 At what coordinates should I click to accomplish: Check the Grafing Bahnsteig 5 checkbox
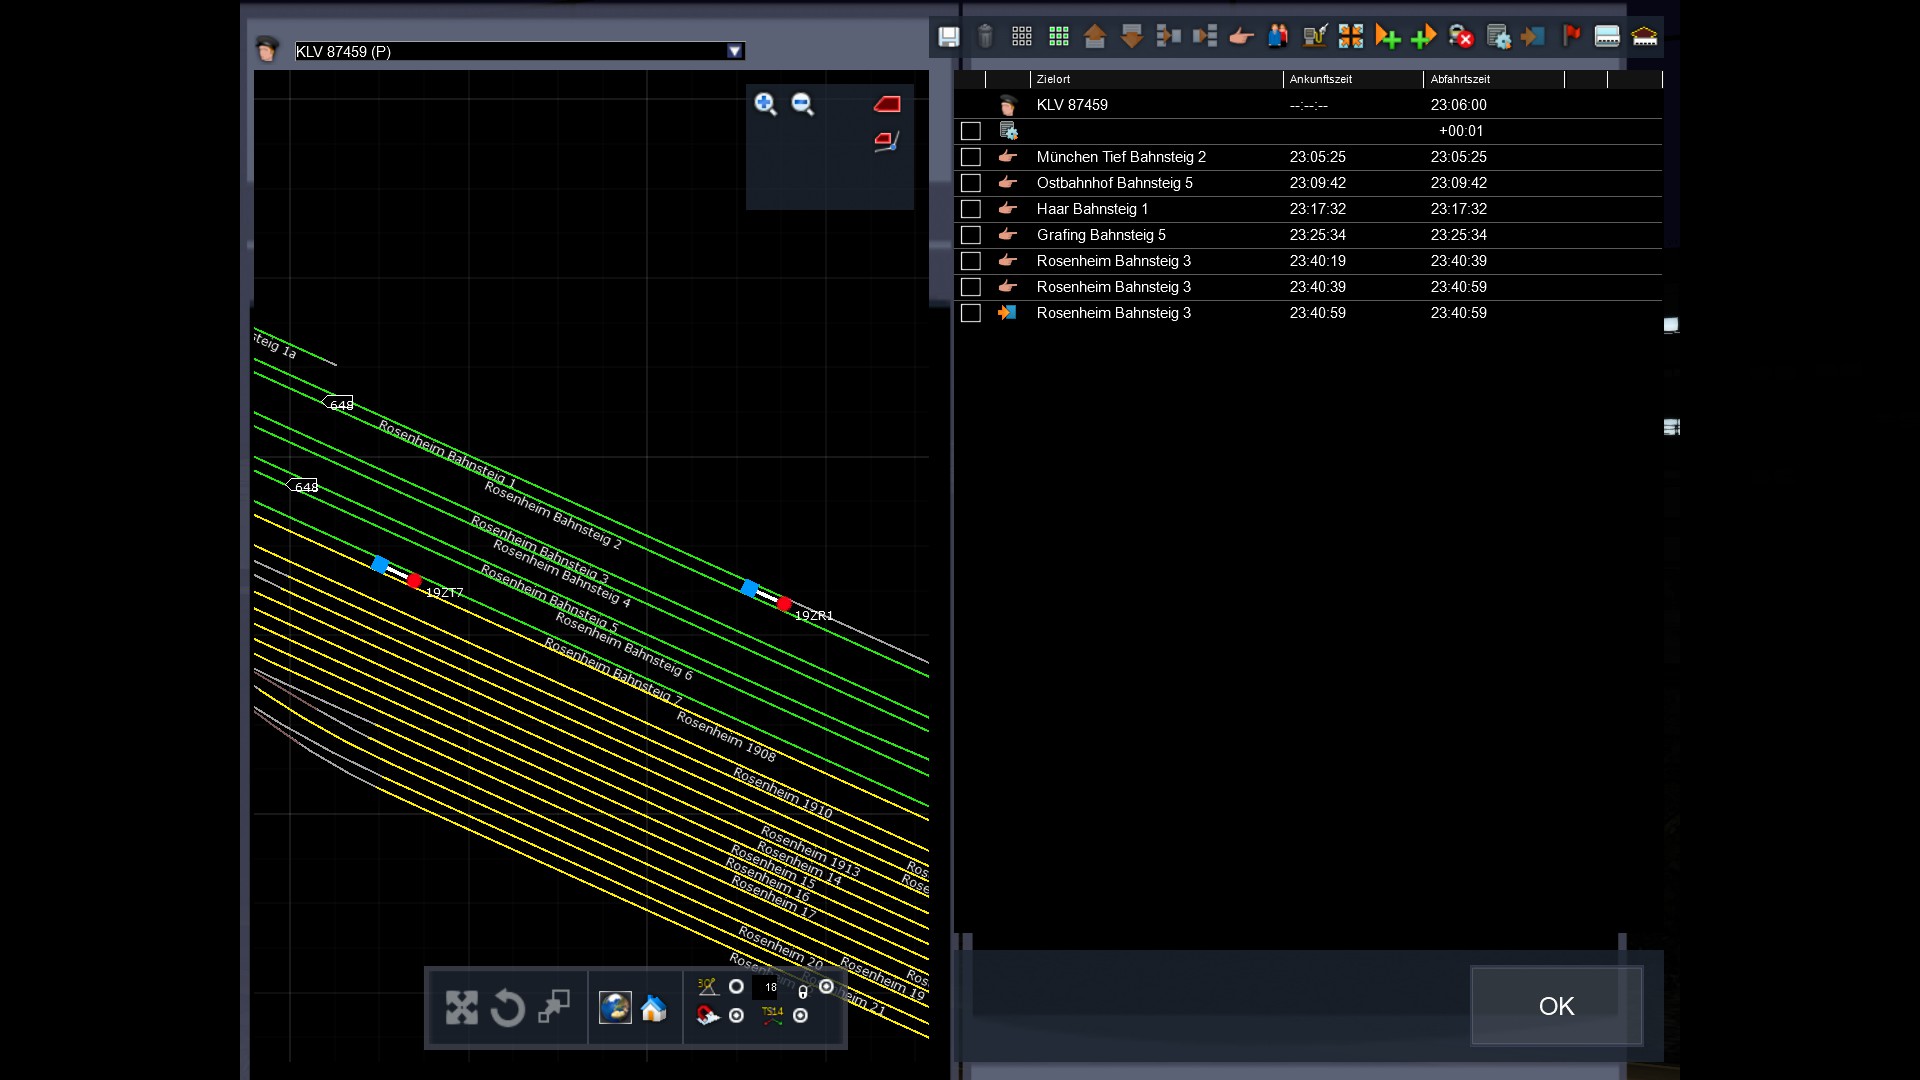(970, 235)
